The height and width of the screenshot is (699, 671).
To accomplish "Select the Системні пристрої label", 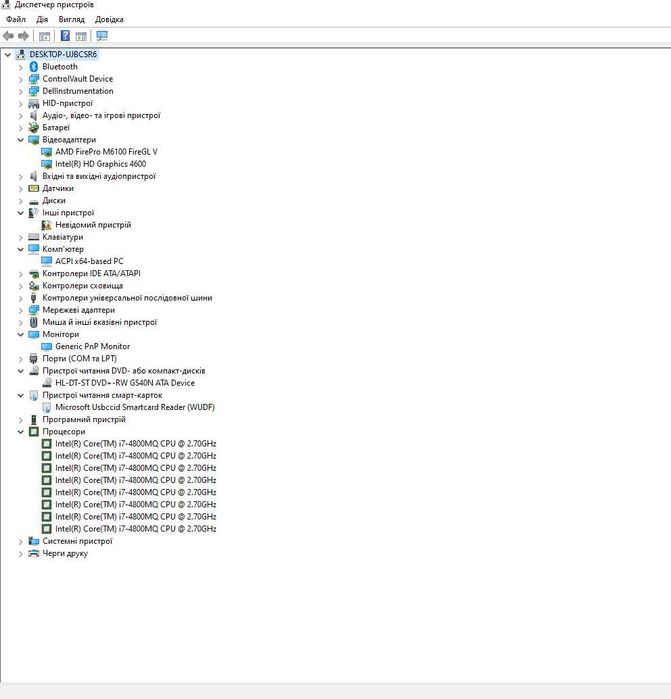I will coord(77,541).
